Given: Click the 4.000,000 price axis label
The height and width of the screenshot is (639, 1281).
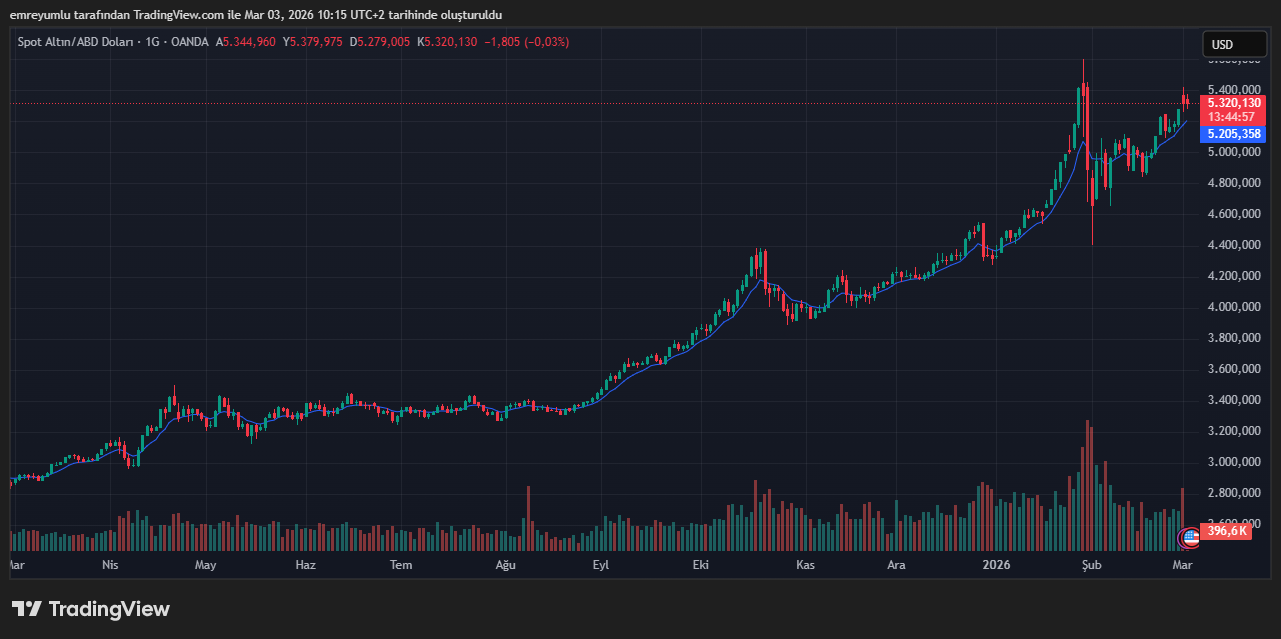Looking at the screenshot, I should pyautogui.click(x=1233, y=307).
